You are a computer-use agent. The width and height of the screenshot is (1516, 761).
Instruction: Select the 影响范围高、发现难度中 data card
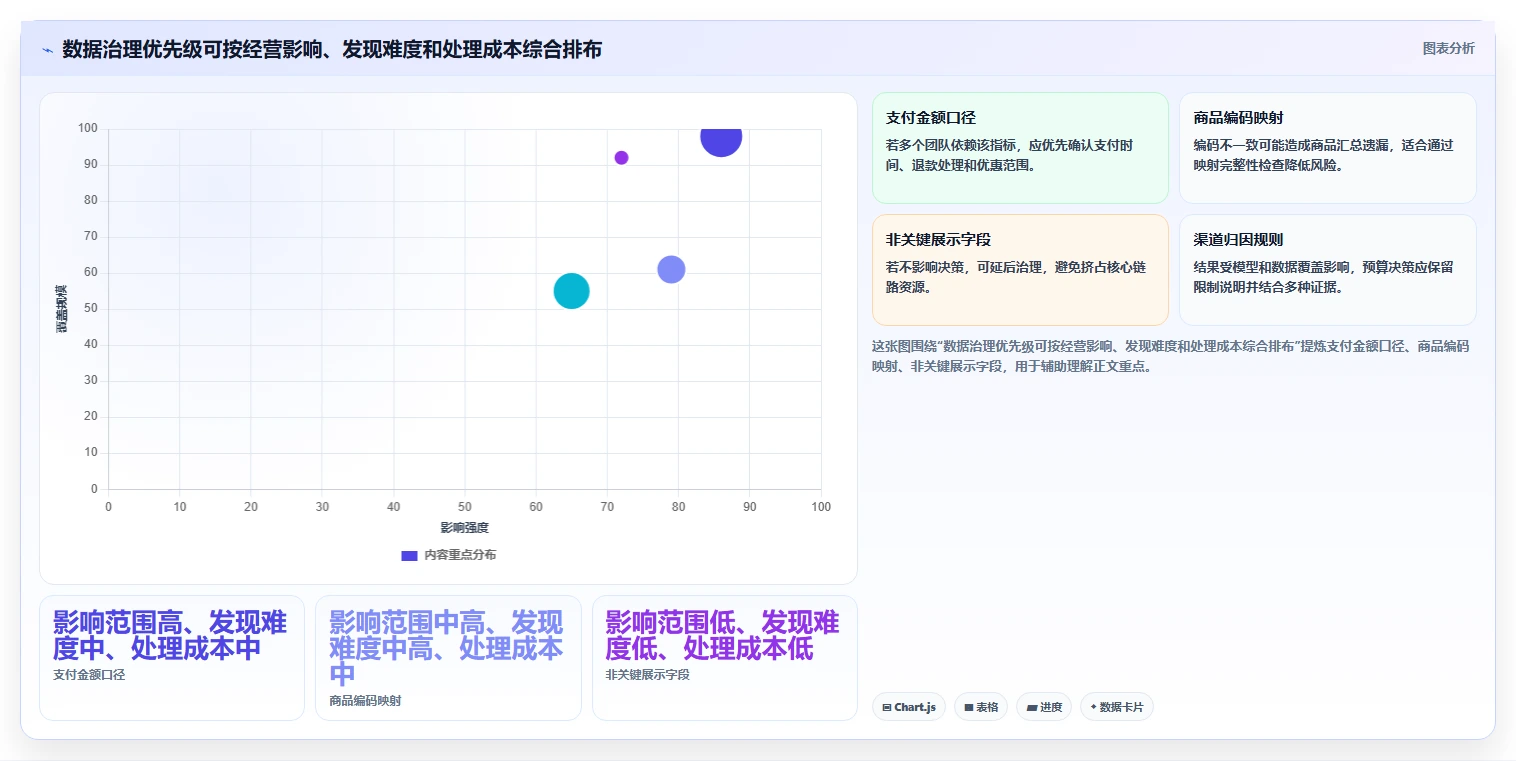click(x=172, y=658)
